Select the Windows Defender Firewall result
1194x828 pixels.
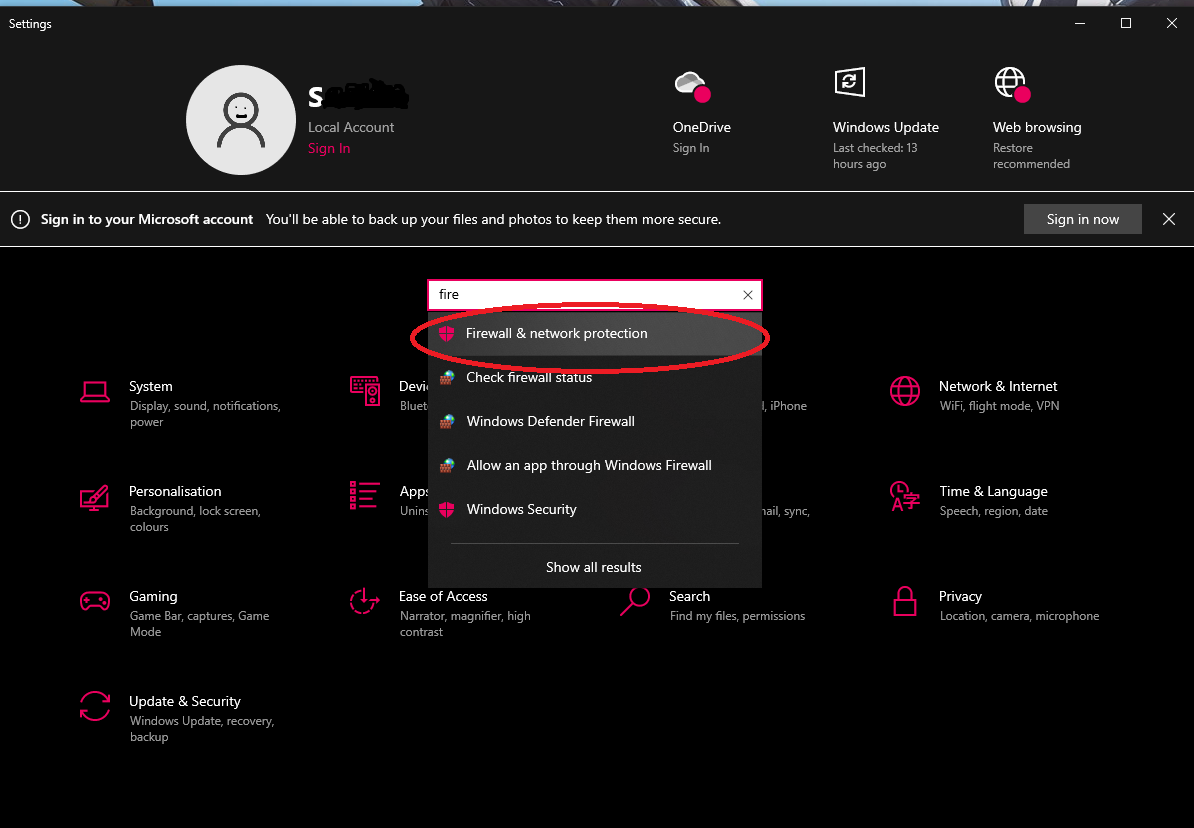[595, 421]
